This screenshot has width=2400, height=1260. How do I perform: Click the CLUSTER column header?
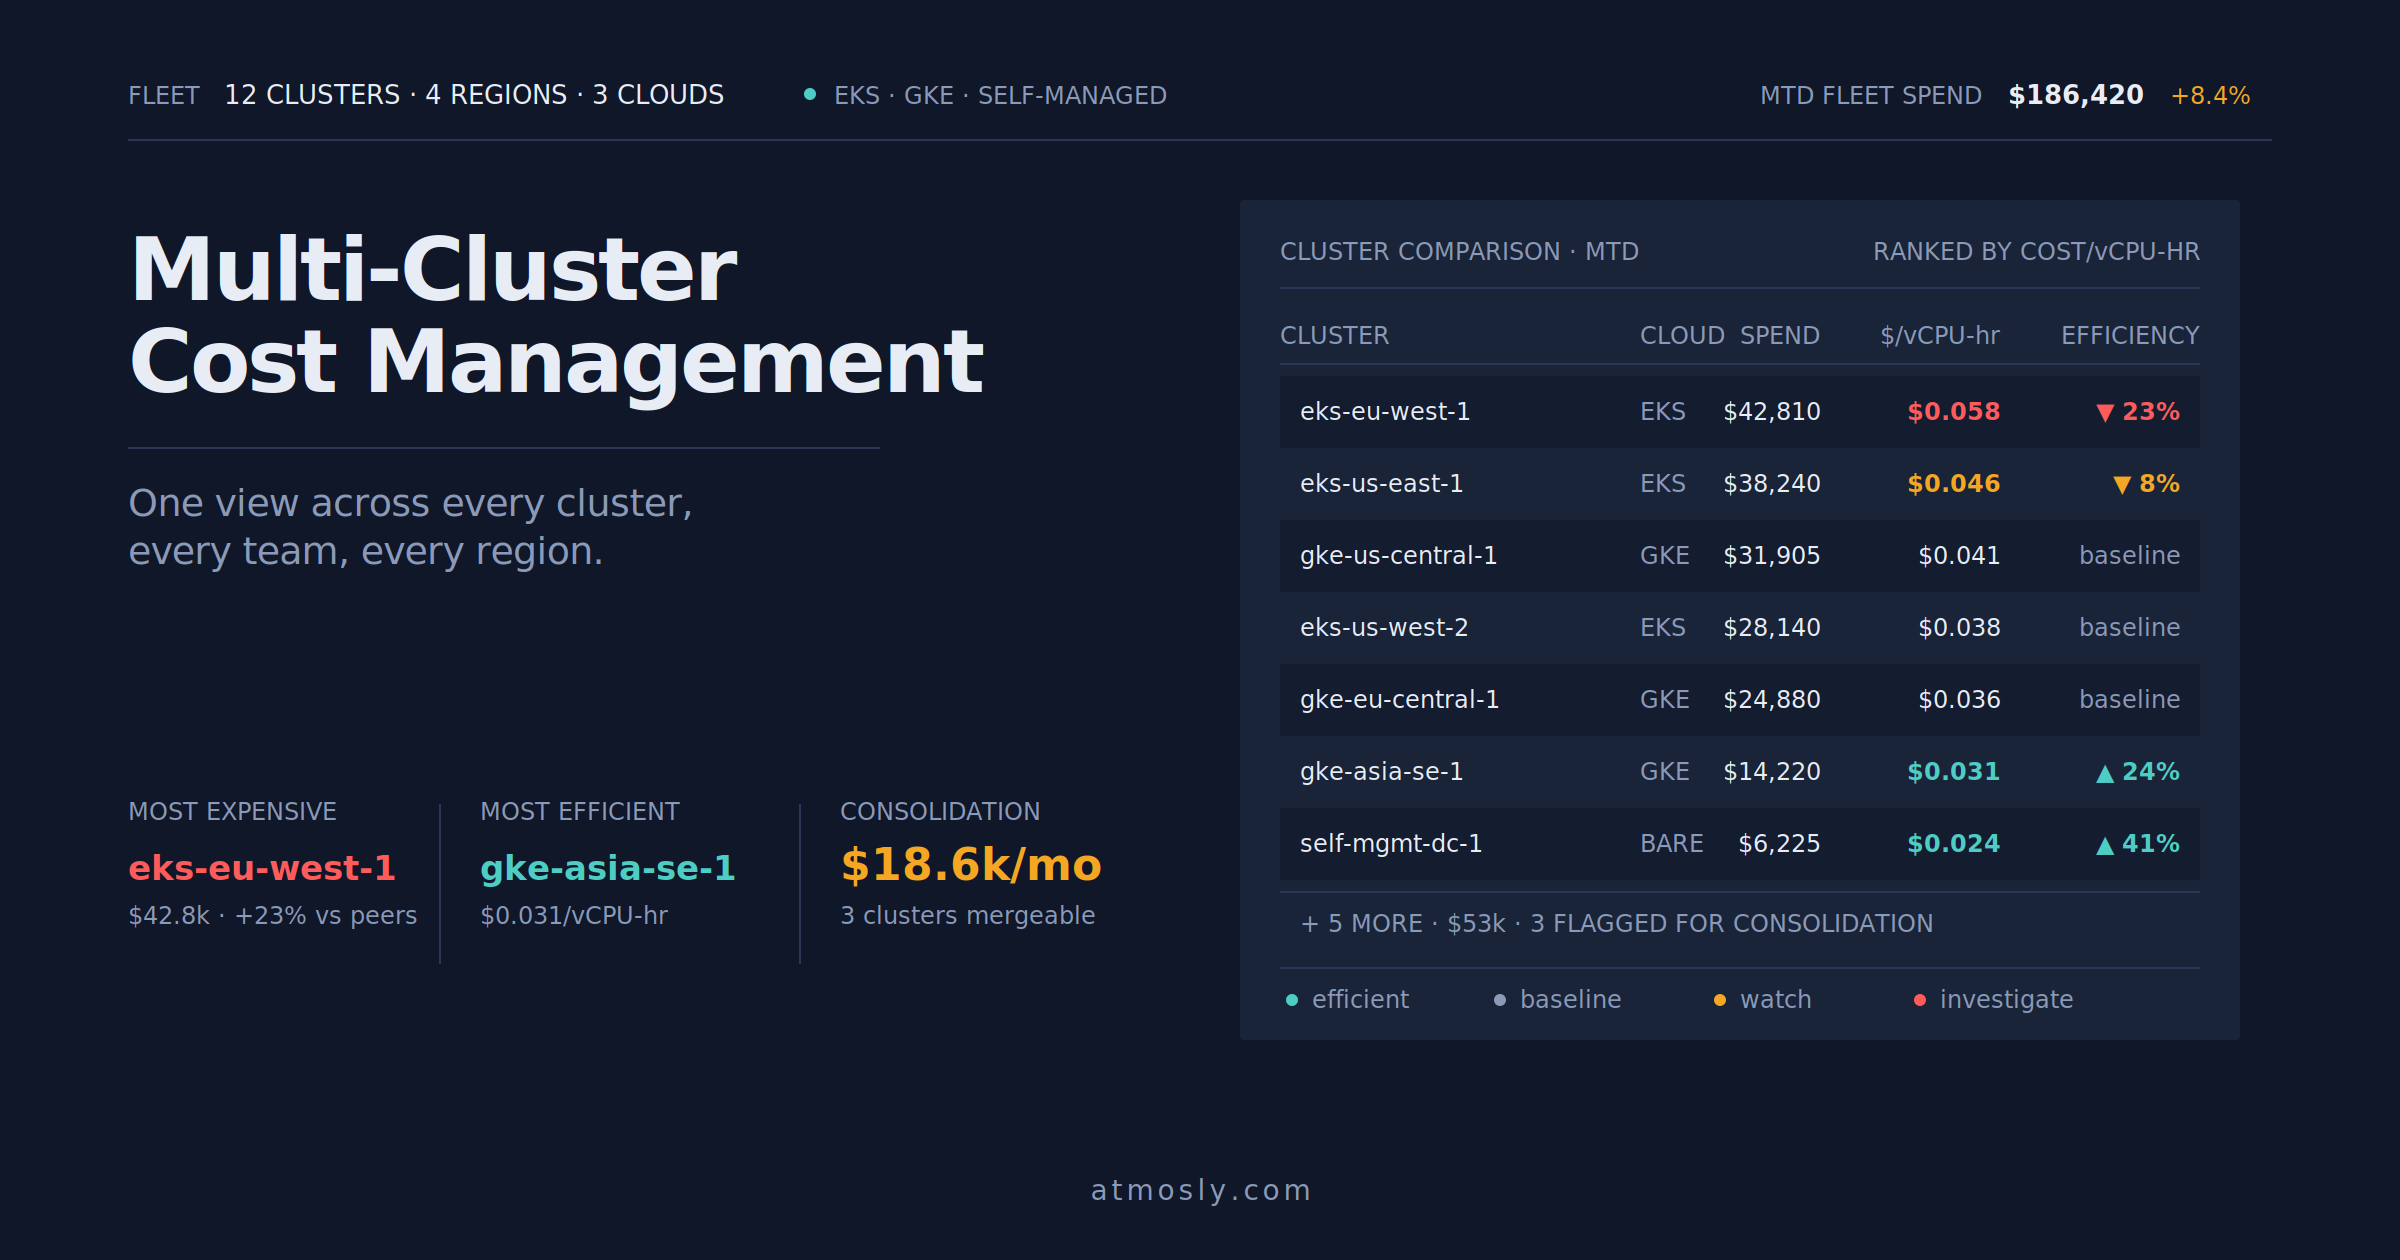pyautogui.click(x=1334, y=335)
